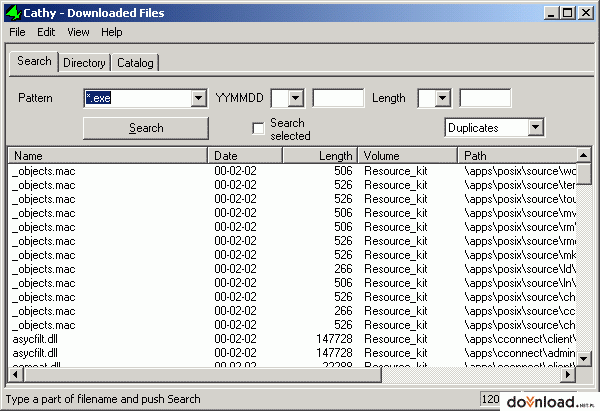The image size is (600, 411).
Task: Click the Cathy app icon in title bar
Action: tap(13, 13)
